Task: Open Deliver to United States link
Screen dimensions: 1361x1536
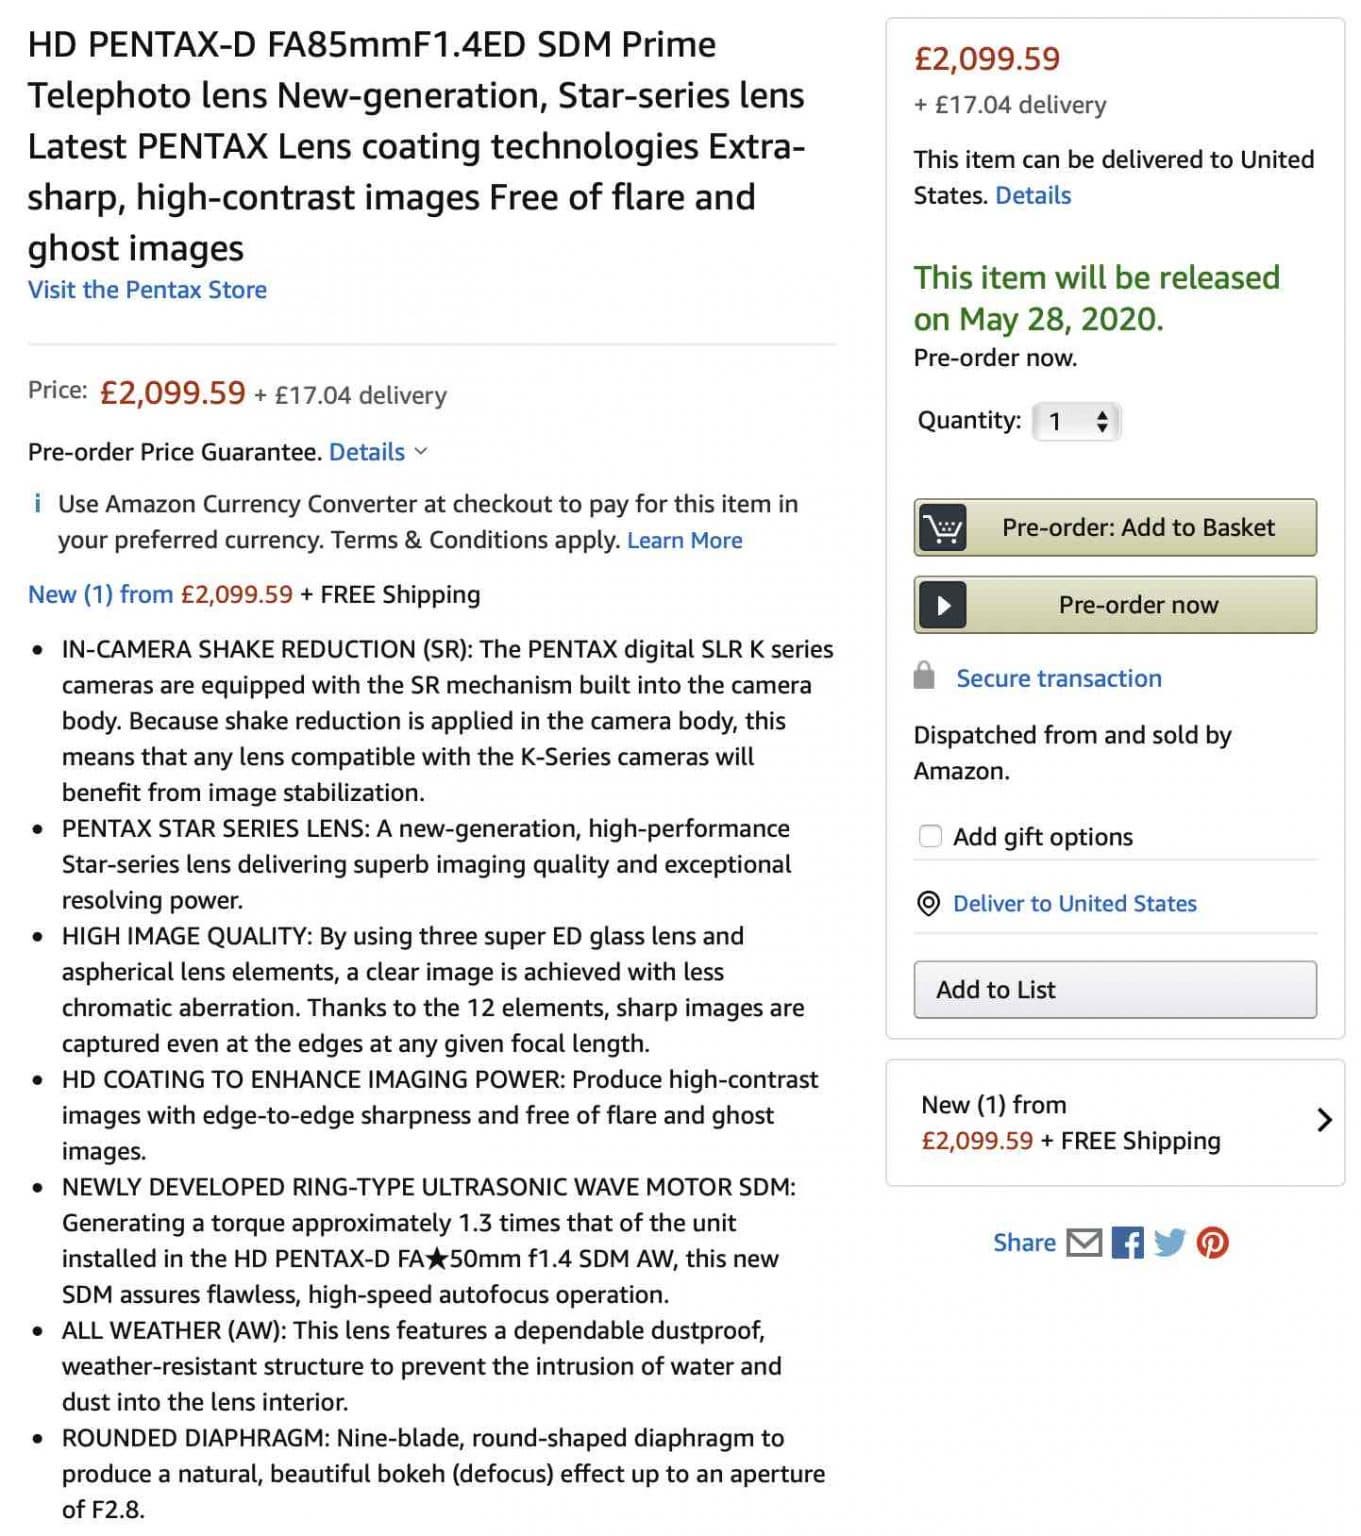Action: tap(1074, 904)
